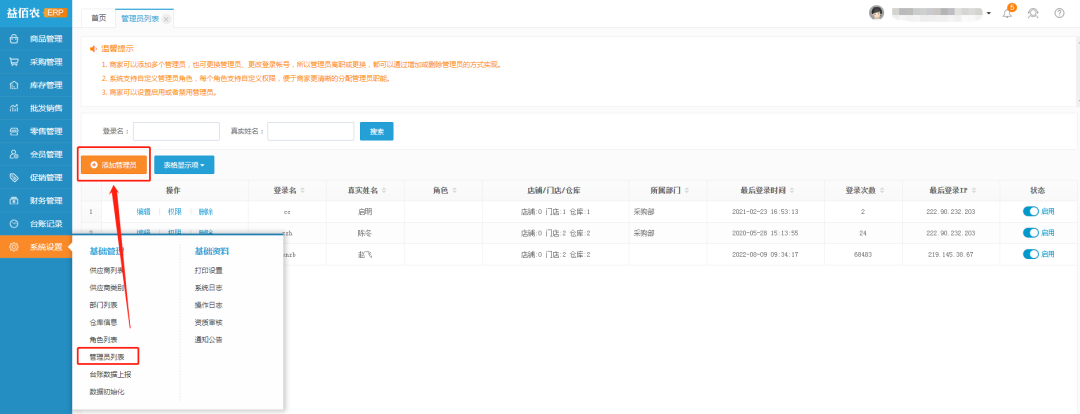Open the help question mark icon
The height and width of the screenshot is (414, 1080).
point(1059,13)
